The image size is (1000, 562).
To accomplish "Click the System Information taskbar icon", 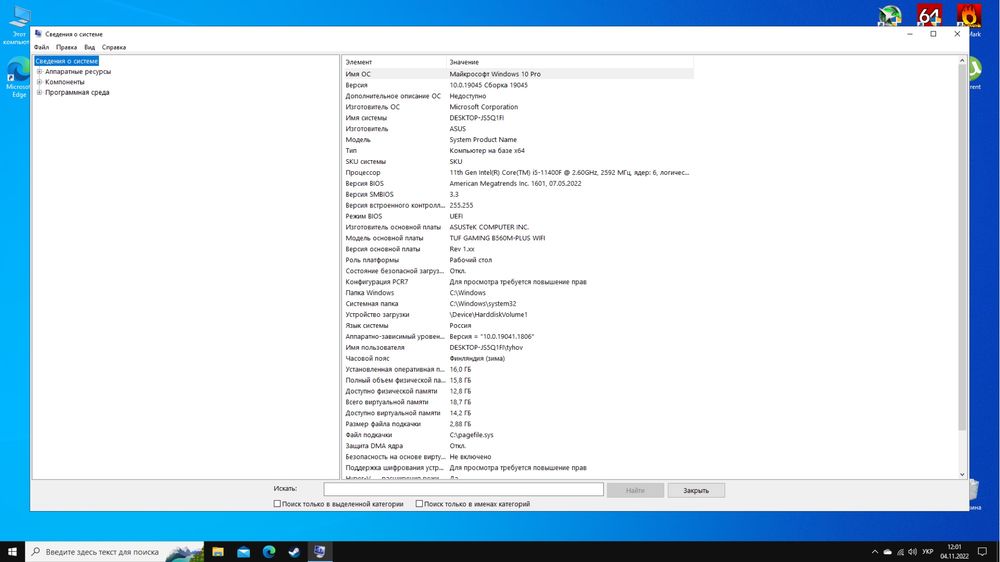I will pos(320,552).
